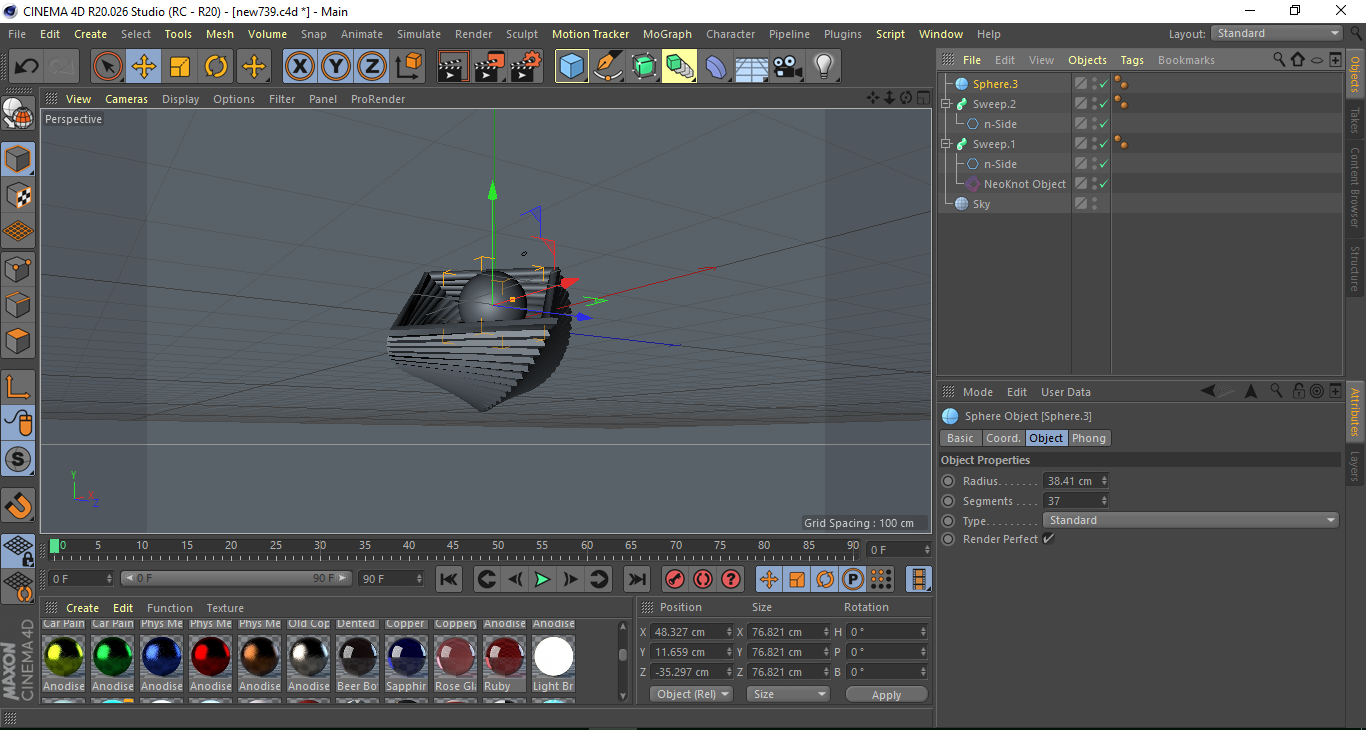Toggle X axis lock
Image resolution: width=1366 pixels, height=730 pixels.
(x=299, y=67)
